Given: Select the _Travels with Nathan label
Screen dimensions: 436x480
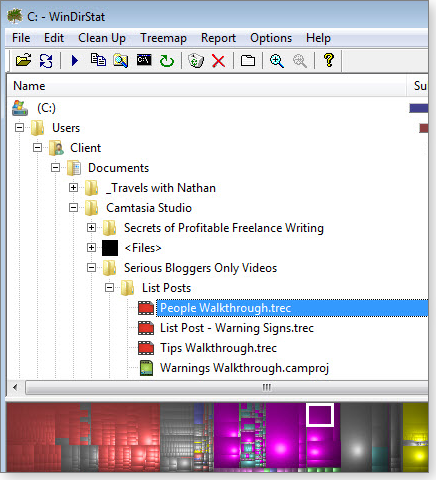Looking at the screenshot, I should [x=161, y=188].
